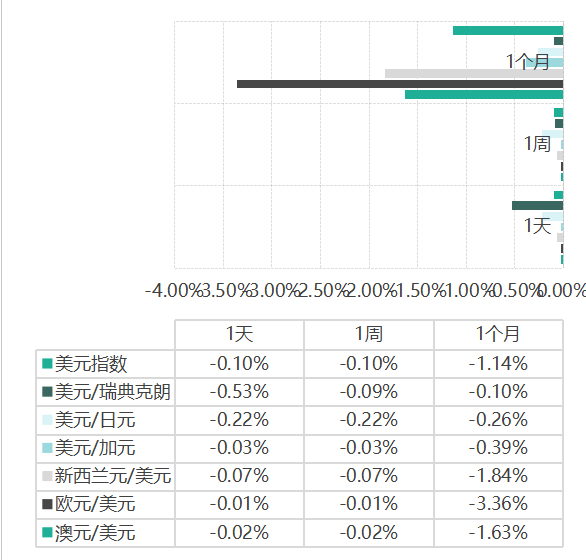Click the 美元指数 legend color swatch

tap(47, 364)
